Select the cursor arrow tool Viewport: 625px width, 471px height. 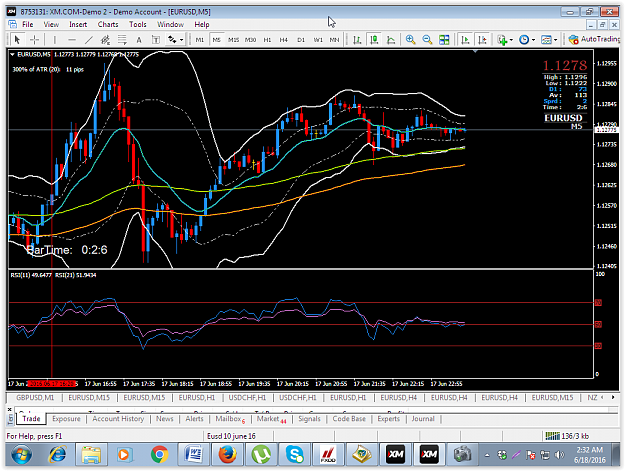pyautogui.click(x=17, y=39)
